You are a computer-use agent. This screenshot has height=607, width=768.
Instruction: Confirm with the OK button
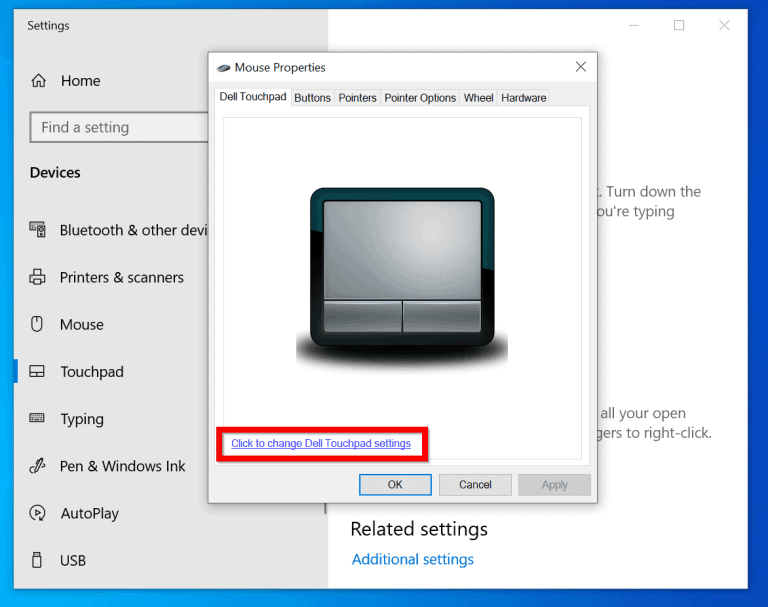pyautogui.click(x=395, y=485)
